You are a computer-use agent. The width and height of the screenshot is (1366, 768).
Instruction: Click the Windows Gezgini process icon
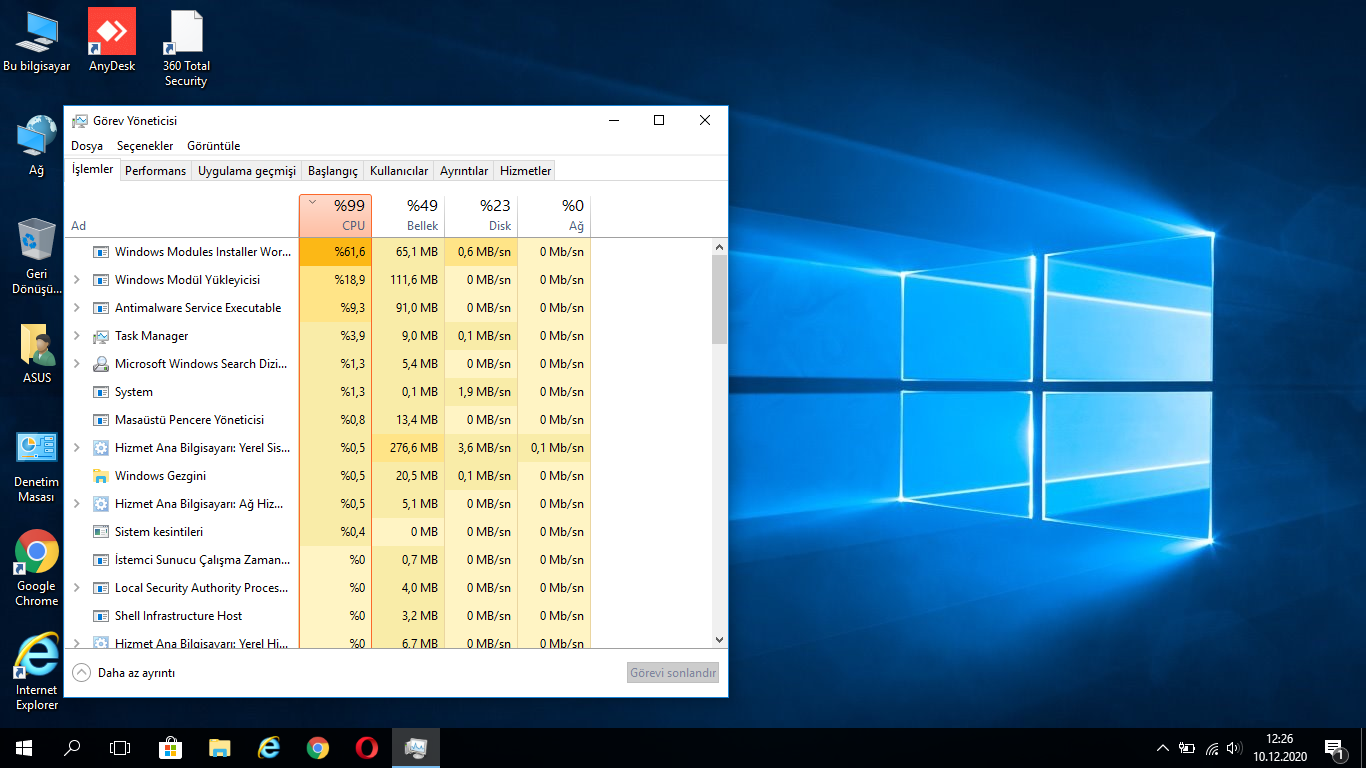click(x=101, y=476)
